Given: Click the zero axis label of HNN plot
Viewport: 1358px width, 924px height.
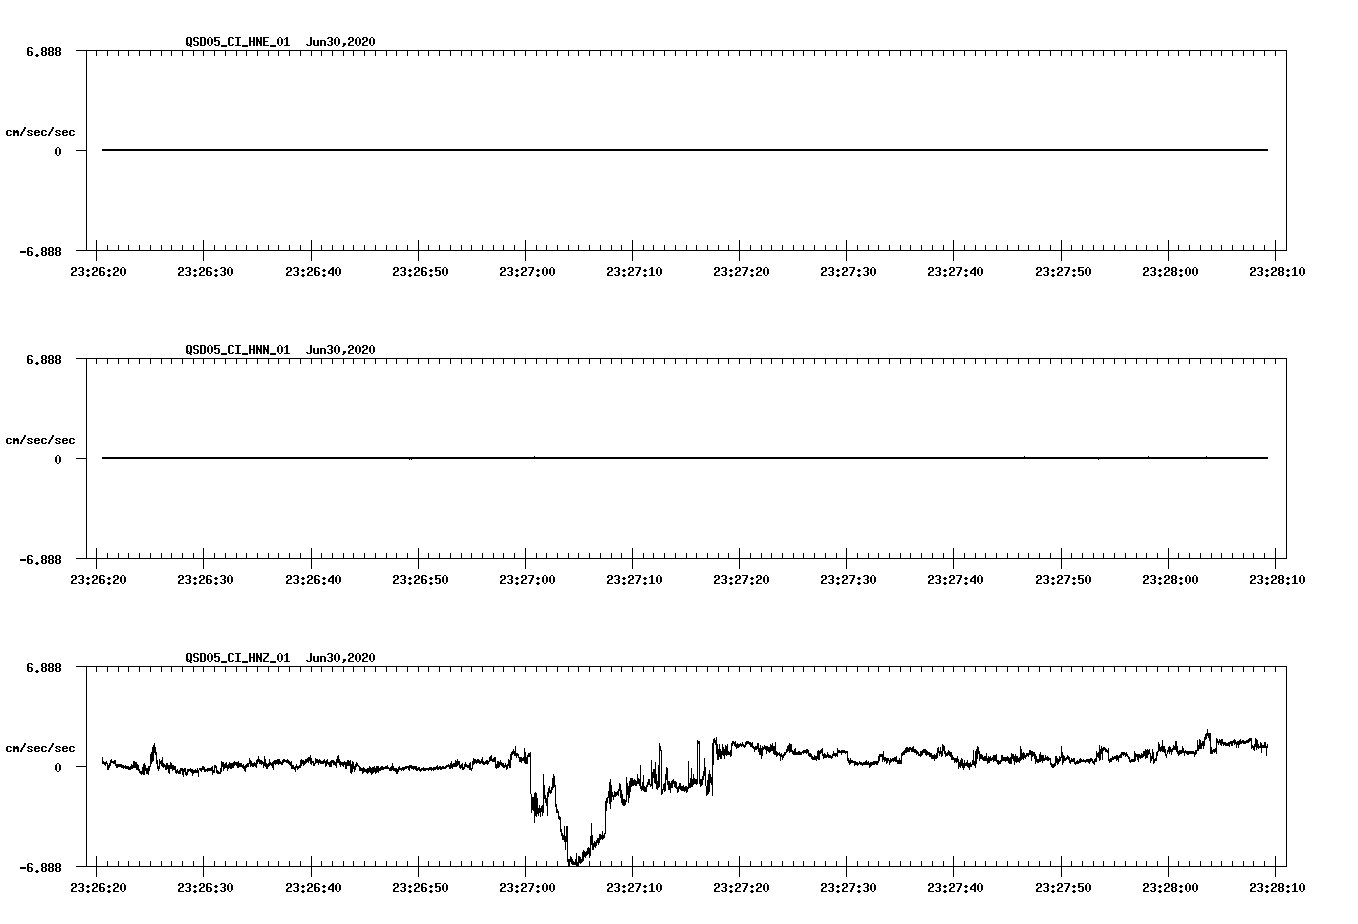Looking at the screenshot, I should (x=58, y=459).
